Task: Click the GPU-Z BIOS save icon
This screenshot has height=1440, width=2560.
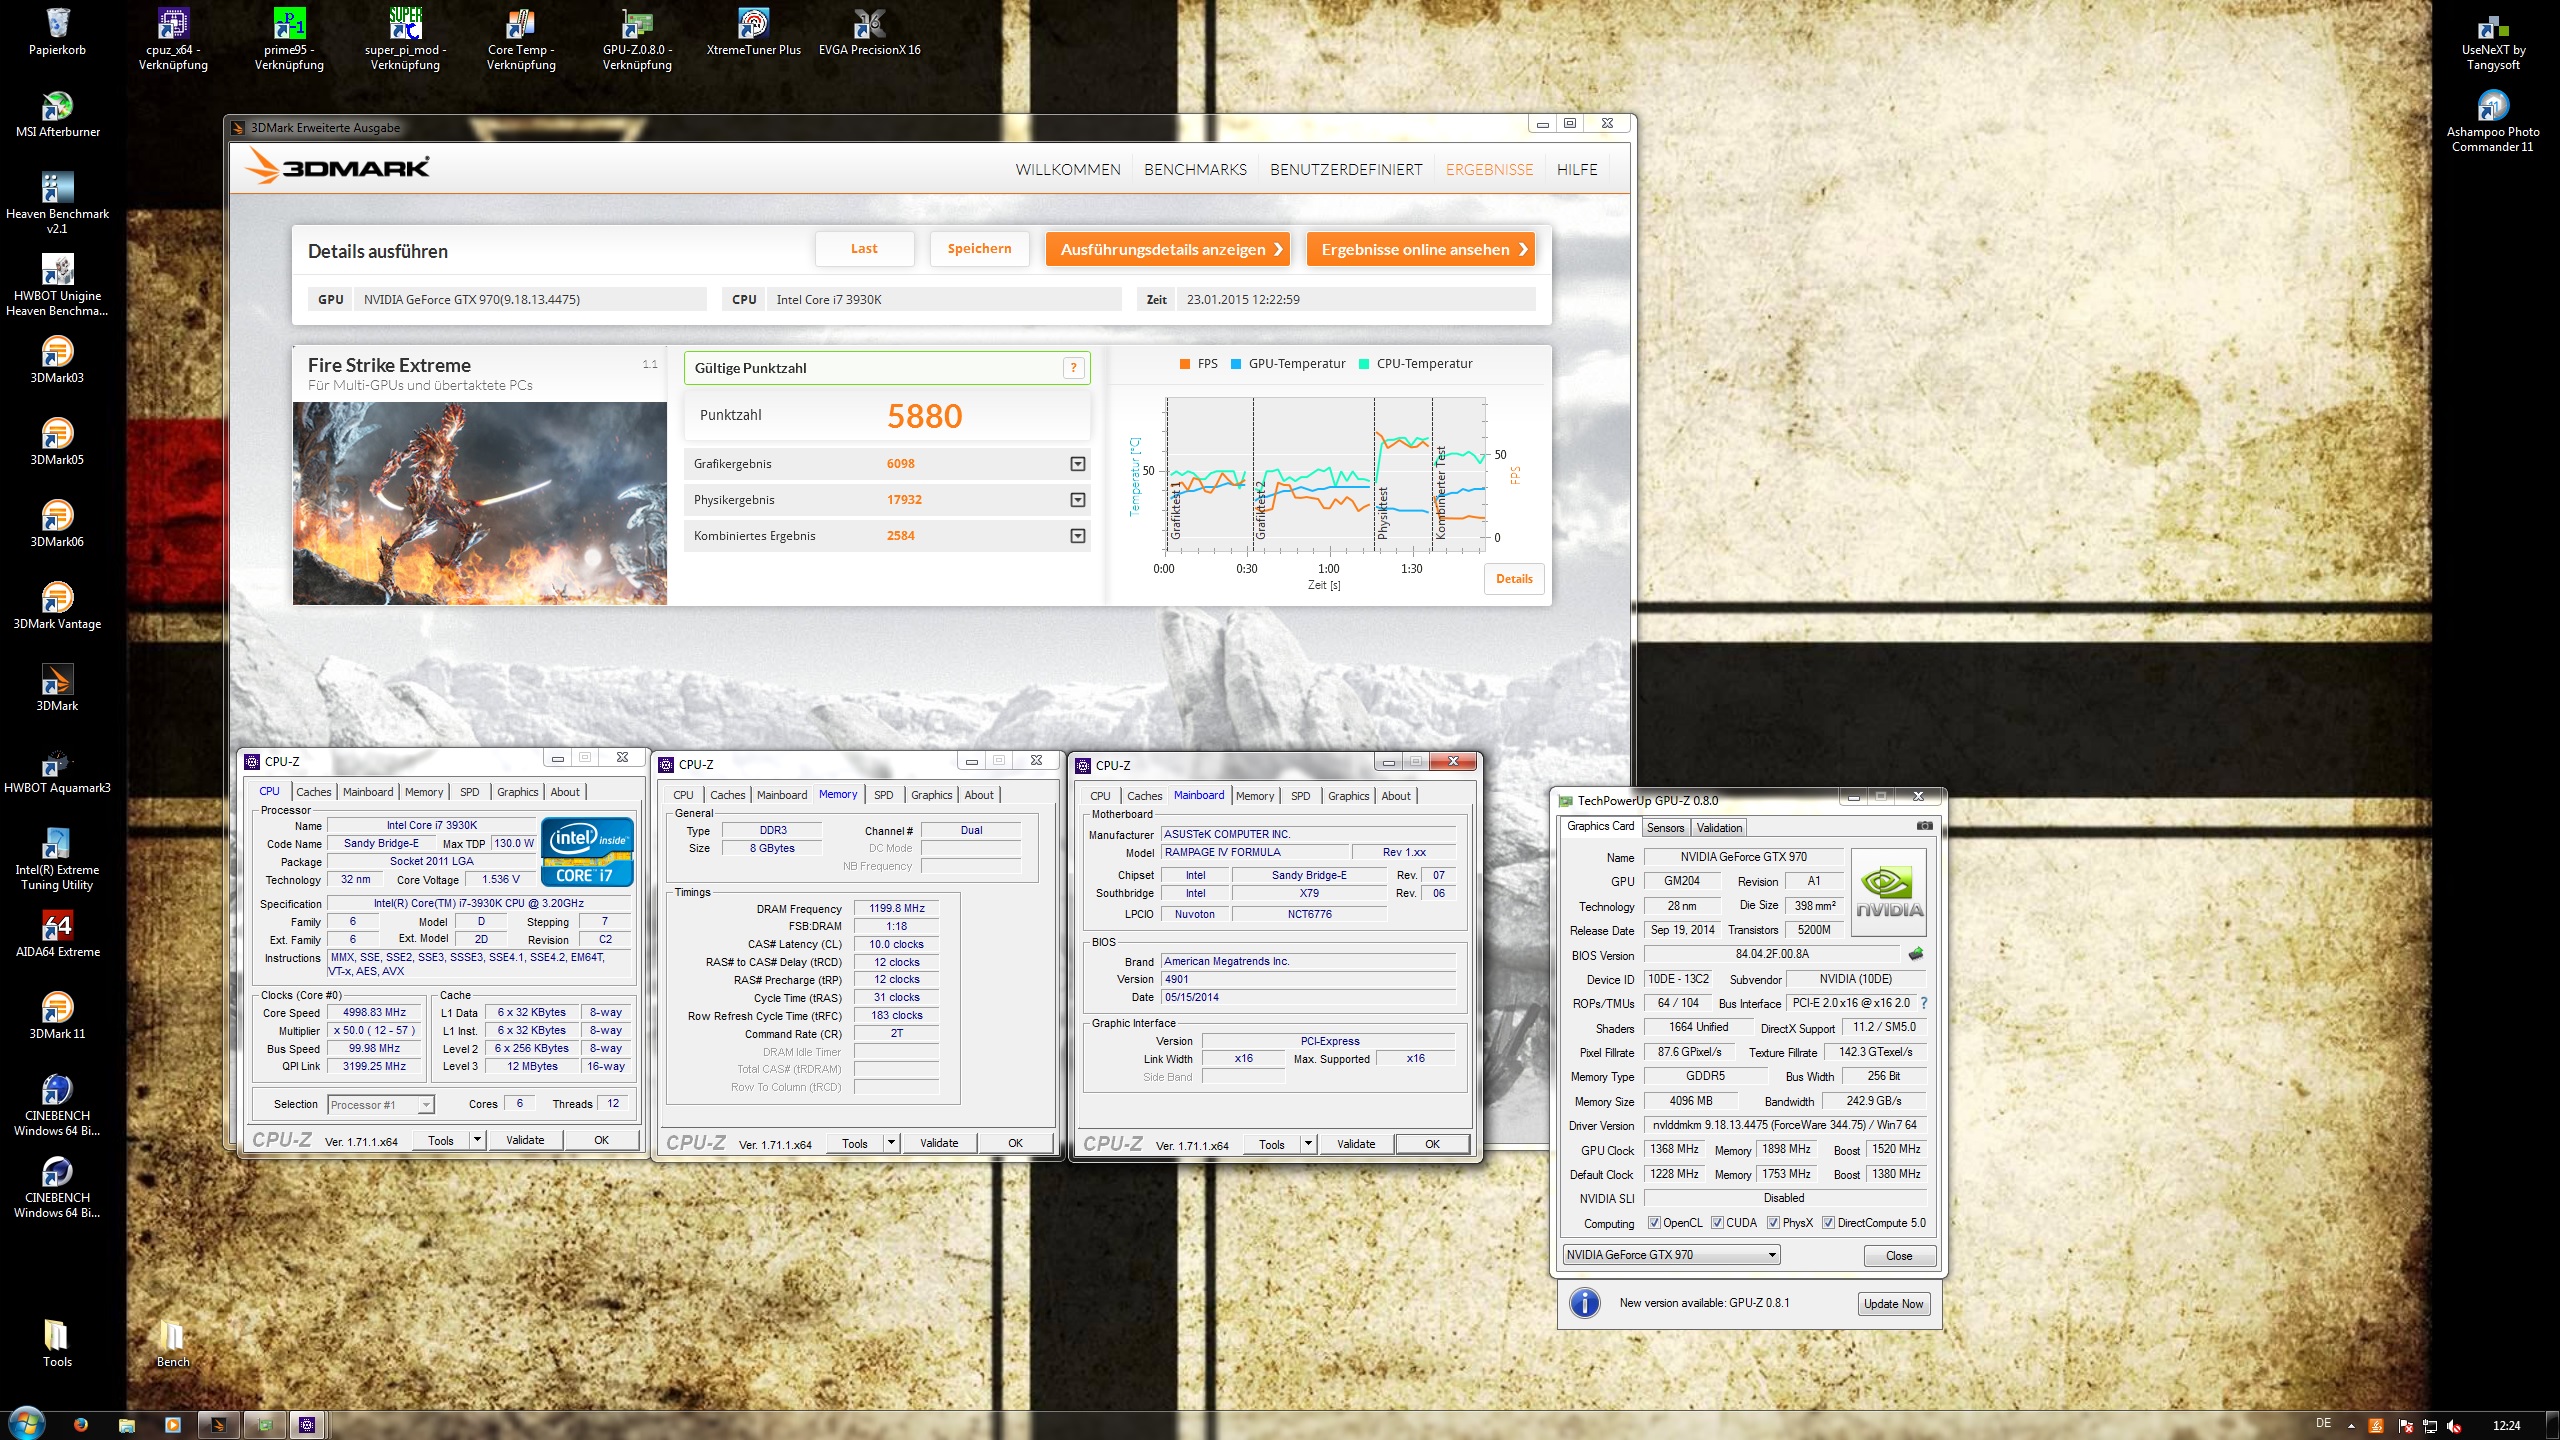Action: tap(1916, 954)
